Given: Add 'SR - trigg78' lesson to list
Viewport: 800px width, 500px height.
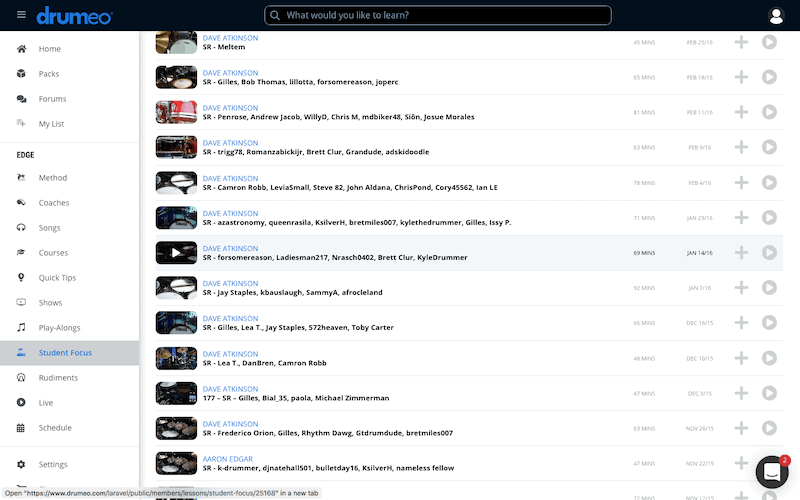Looking at the screenshot, I should point(741,147).
